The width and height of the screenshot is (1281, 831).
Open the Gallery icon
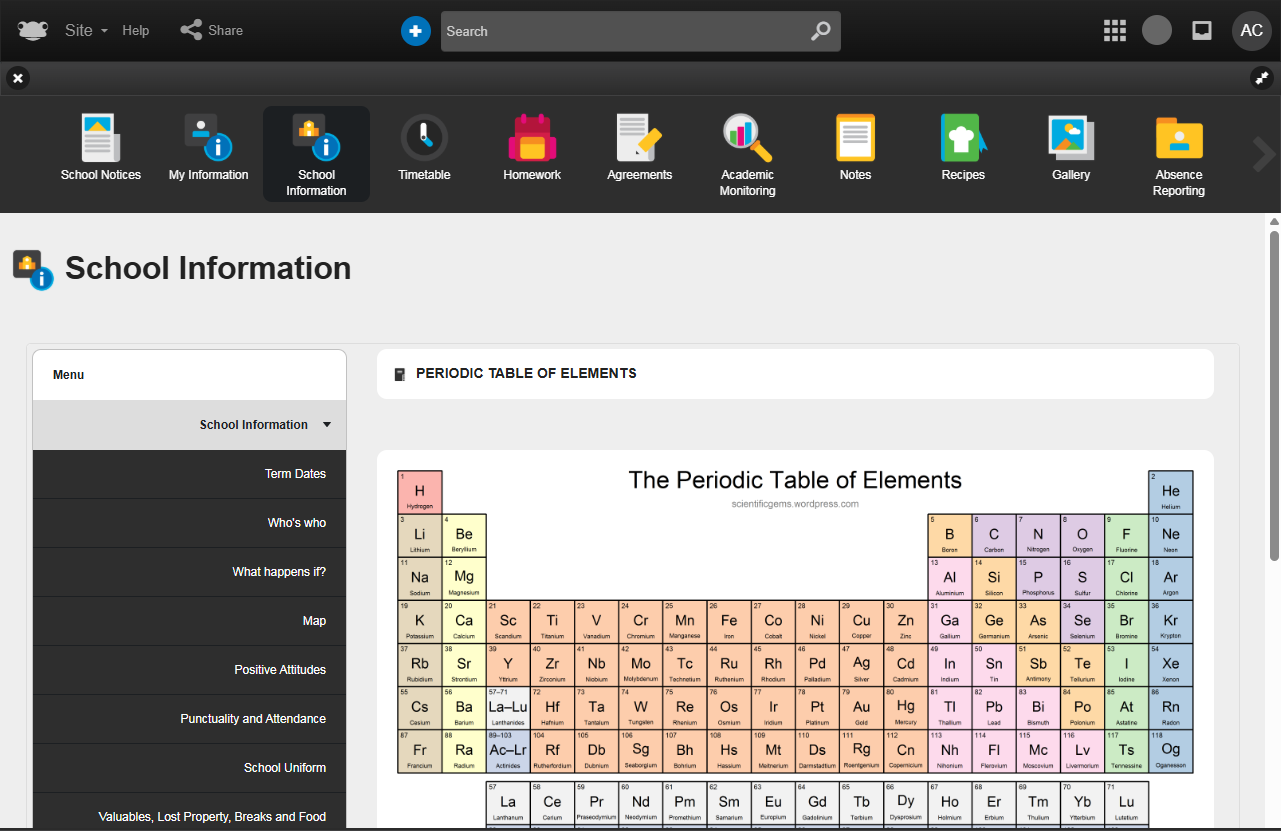point(1071,138)
